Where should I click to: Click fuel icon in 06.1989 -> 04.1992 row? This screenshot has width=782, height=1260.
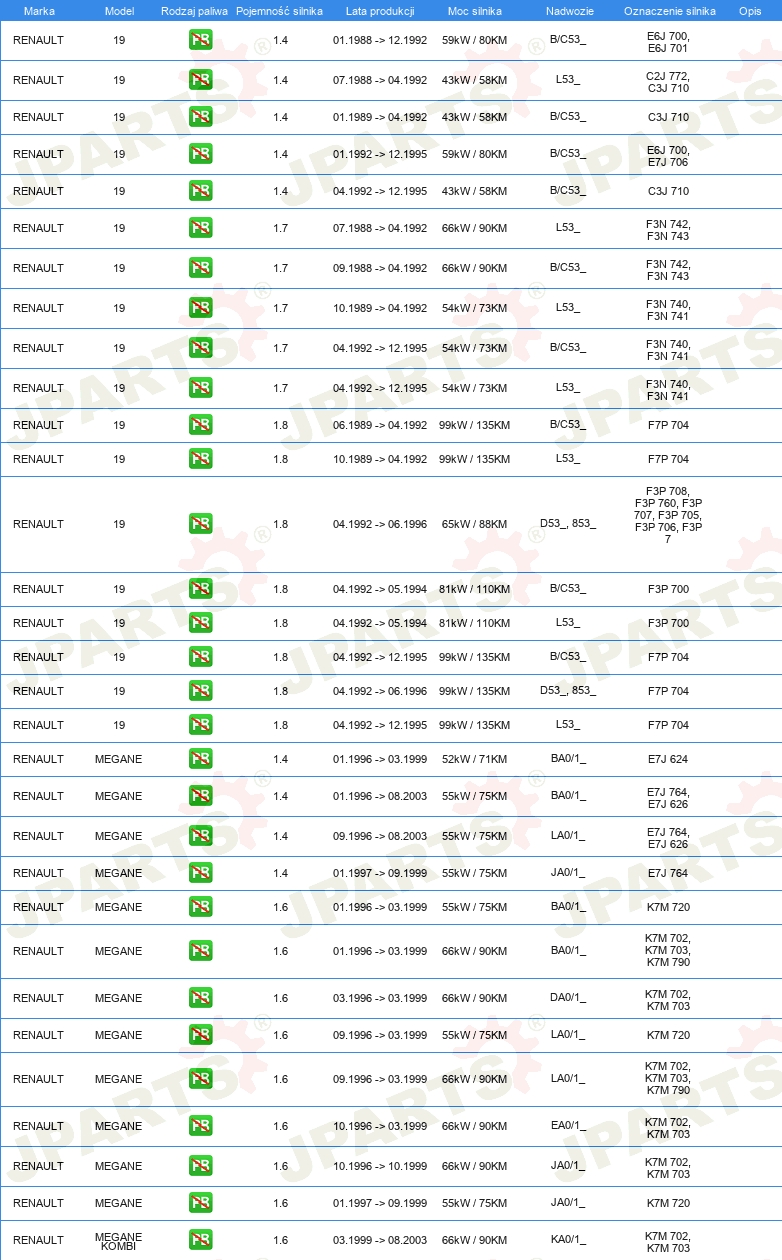point(200,425)
